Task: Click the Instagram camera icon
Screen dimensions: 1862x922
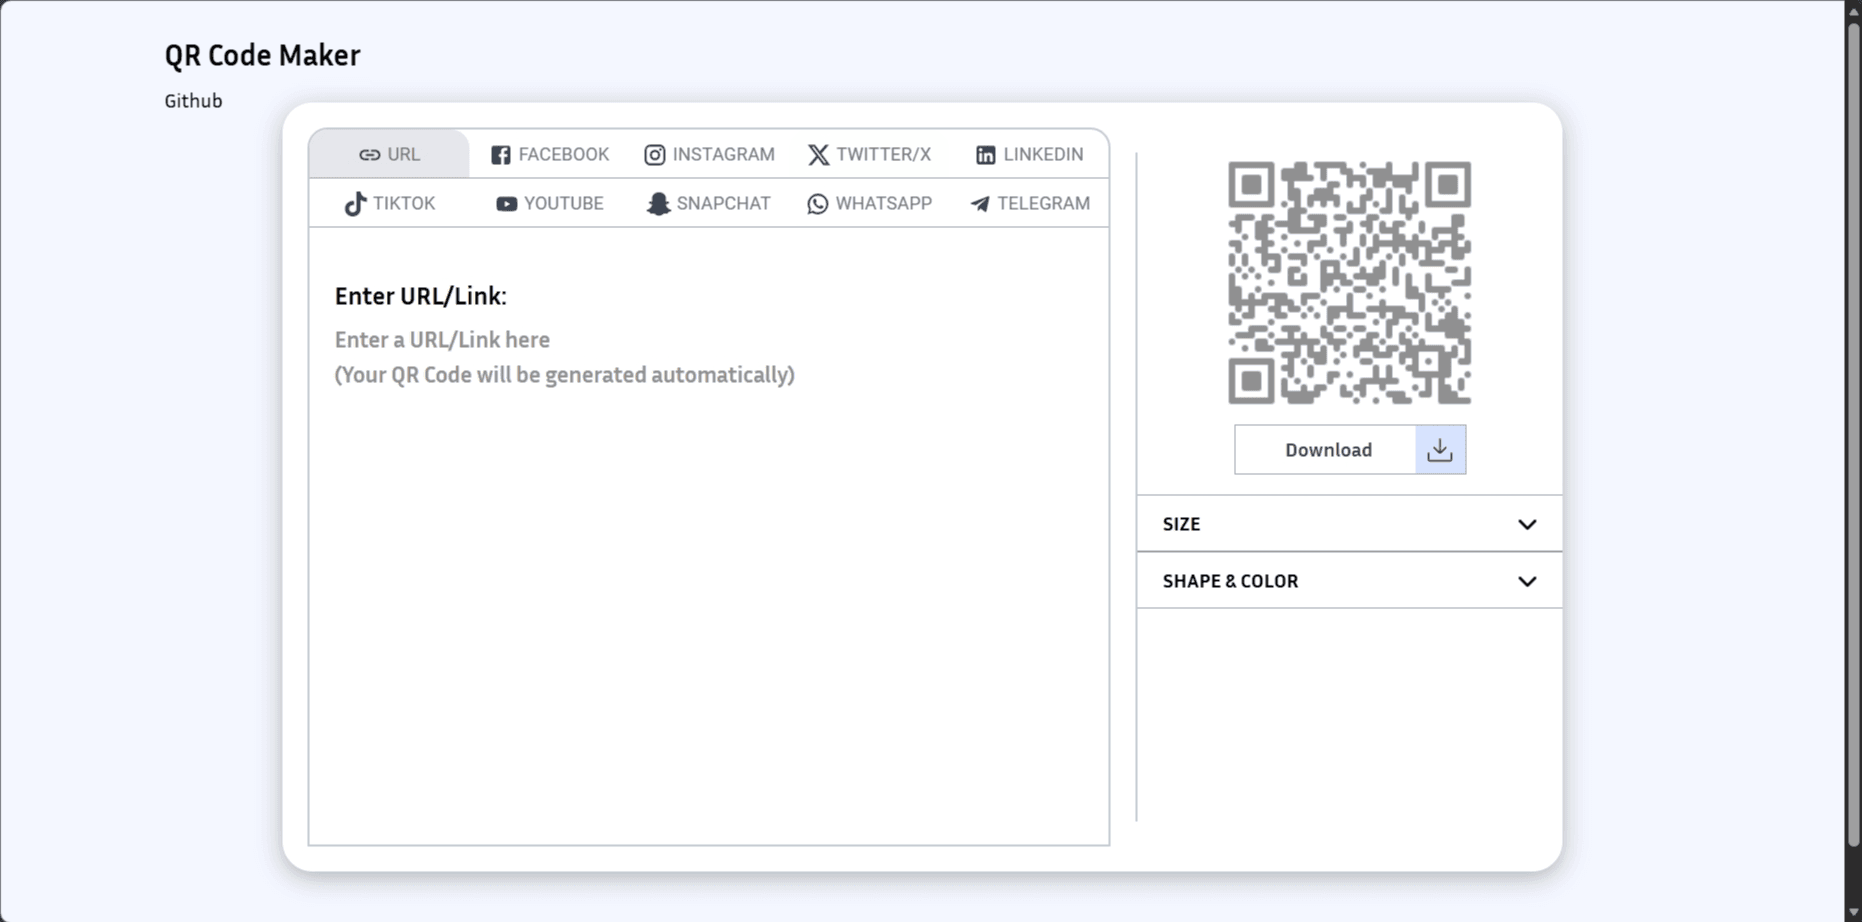Action: point(655,154)
